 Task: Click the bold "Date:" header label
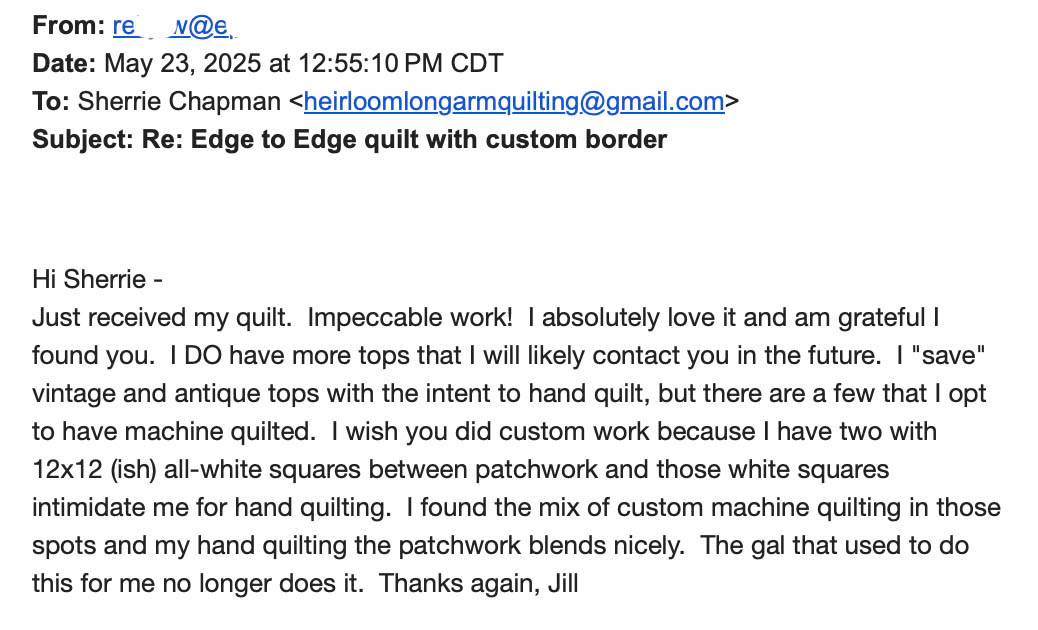coord(64,64)
